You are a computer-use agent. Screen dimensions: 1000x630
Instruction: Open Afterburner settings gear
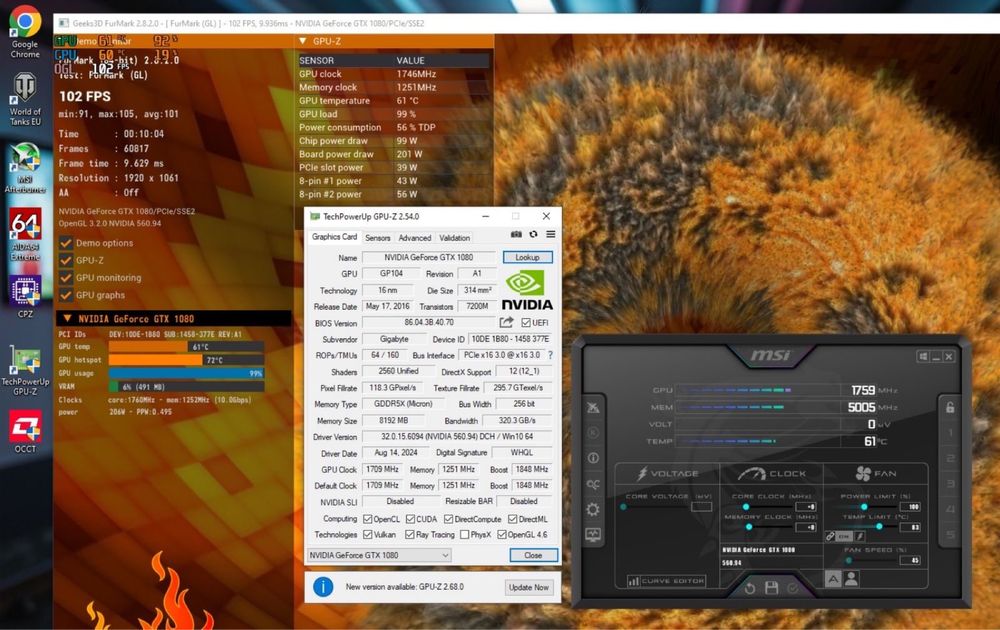pos(593,509)
